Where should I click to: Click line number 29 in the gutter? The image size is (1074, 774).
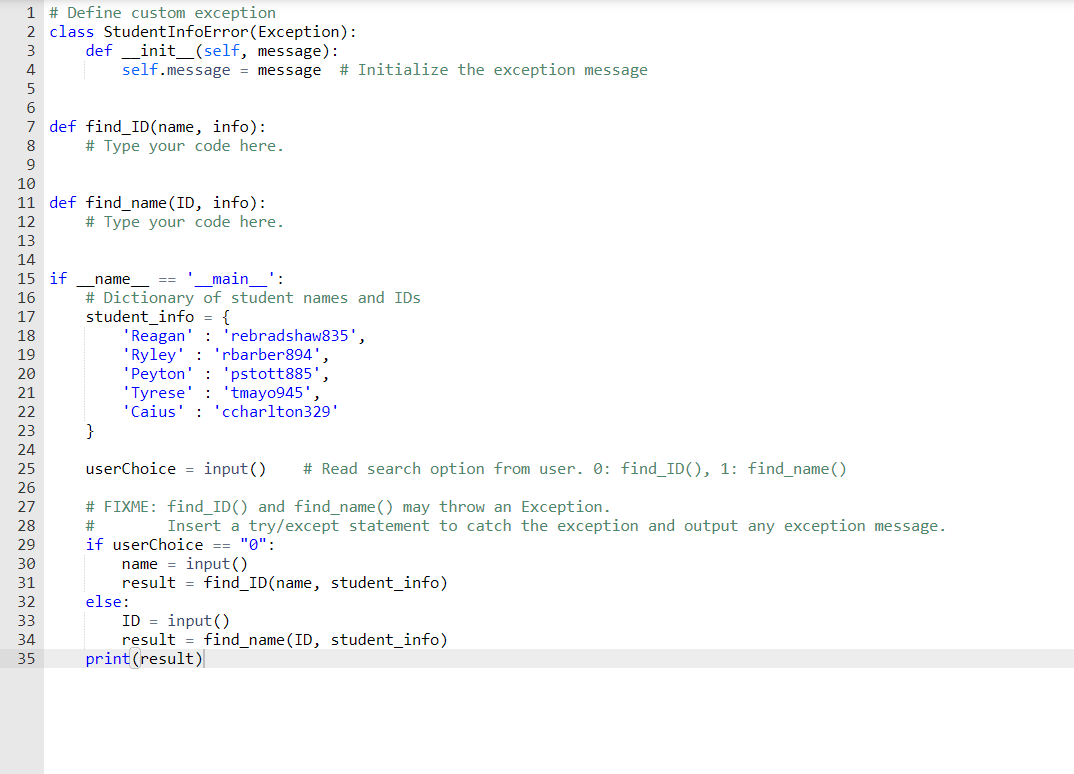pos(26,545)
